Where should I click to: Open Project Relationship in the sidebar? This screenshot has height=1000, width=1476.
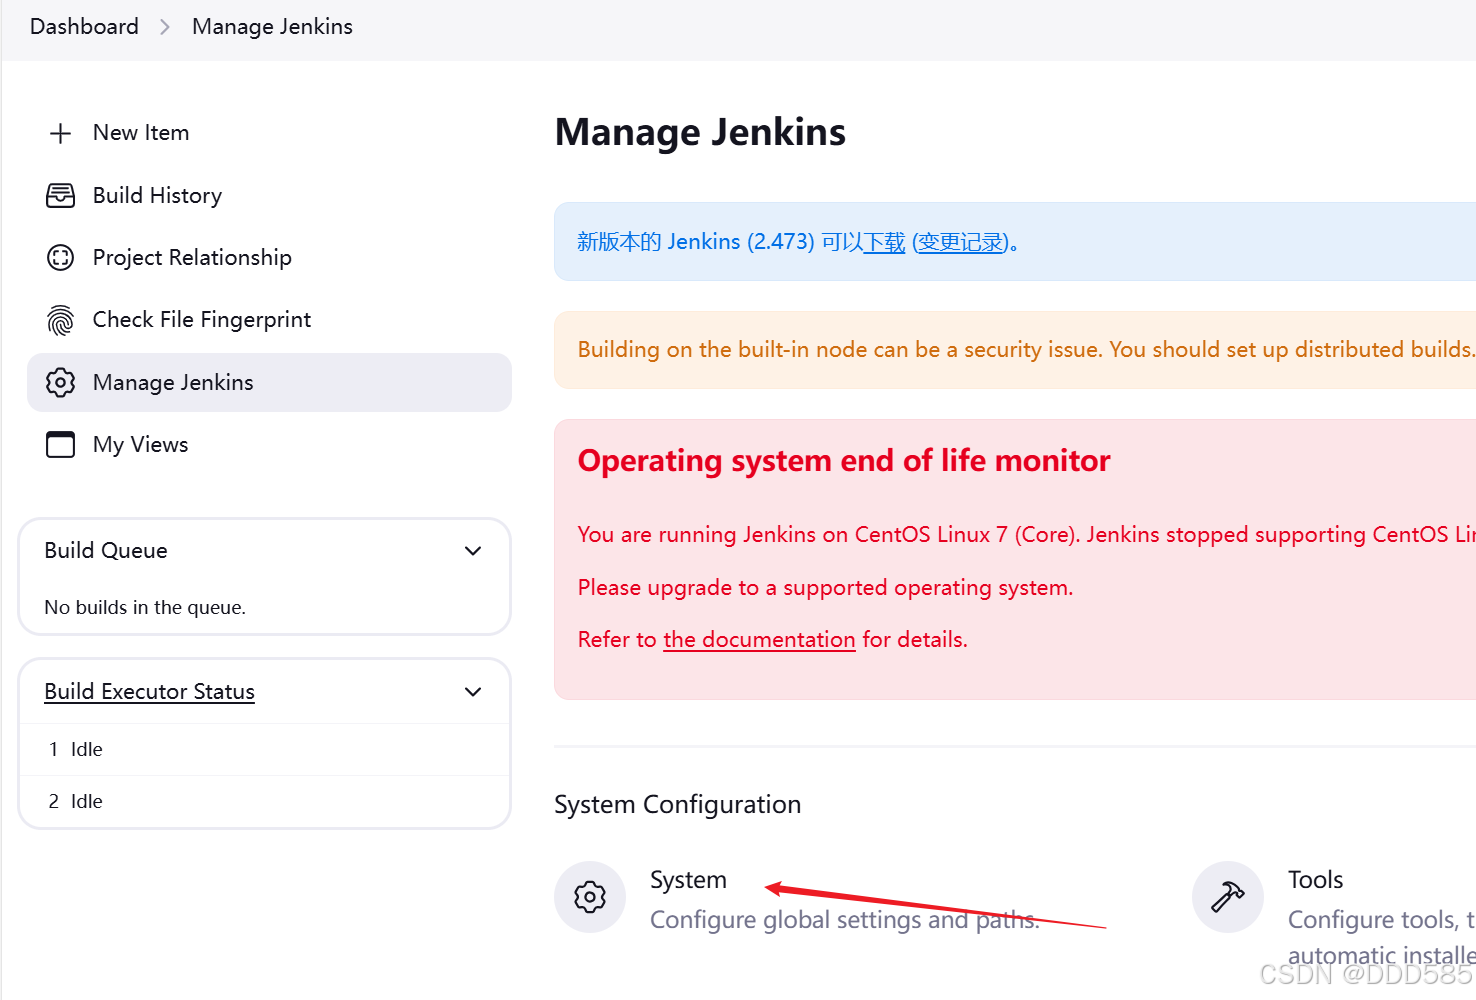coord(192,258)
